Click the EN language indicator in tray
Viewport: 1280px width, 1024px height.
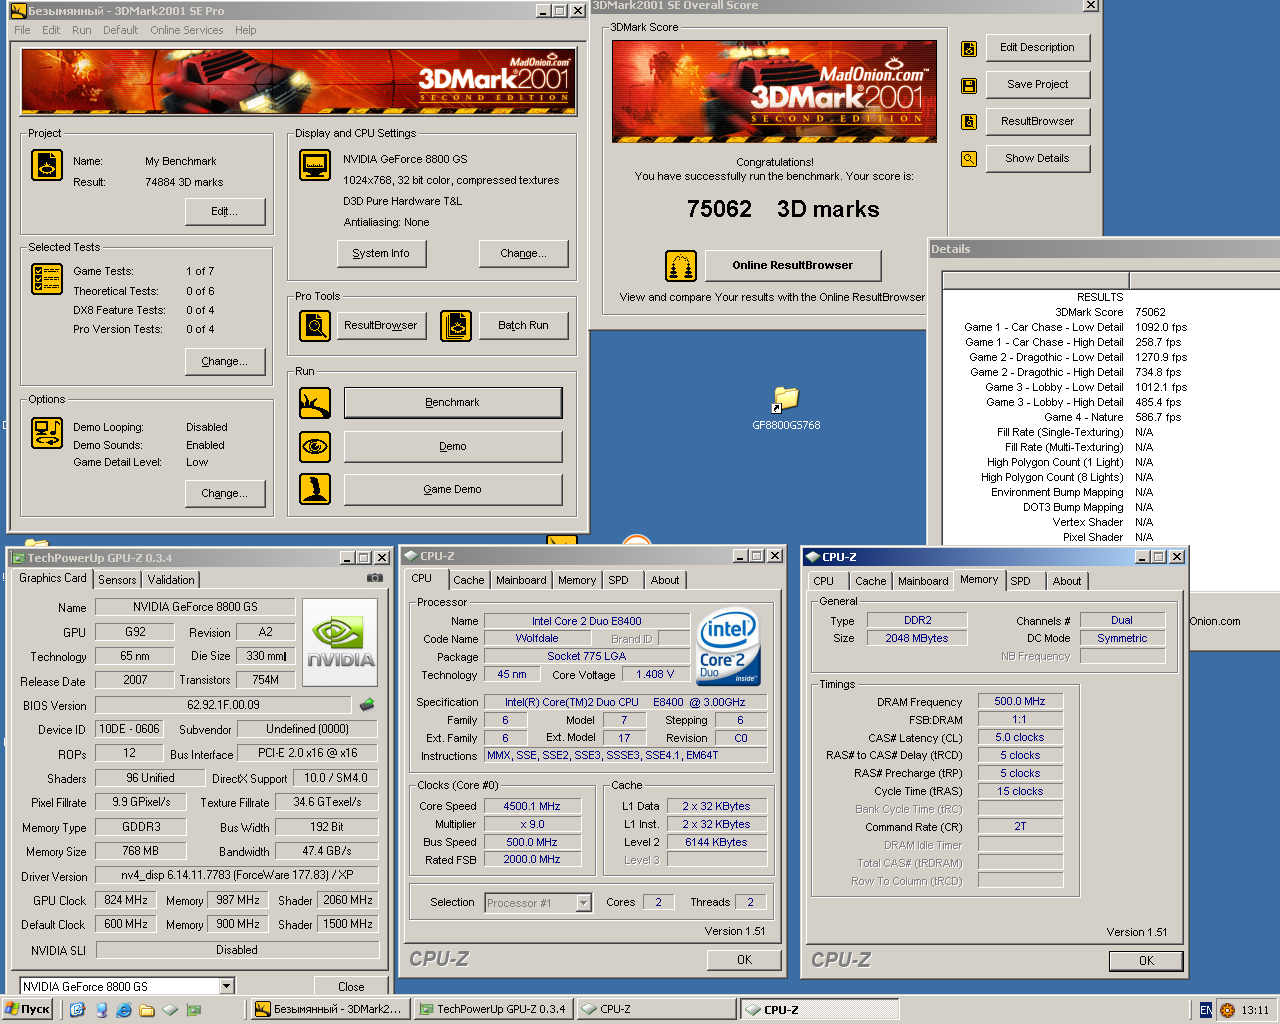tap(1206, 1010)
